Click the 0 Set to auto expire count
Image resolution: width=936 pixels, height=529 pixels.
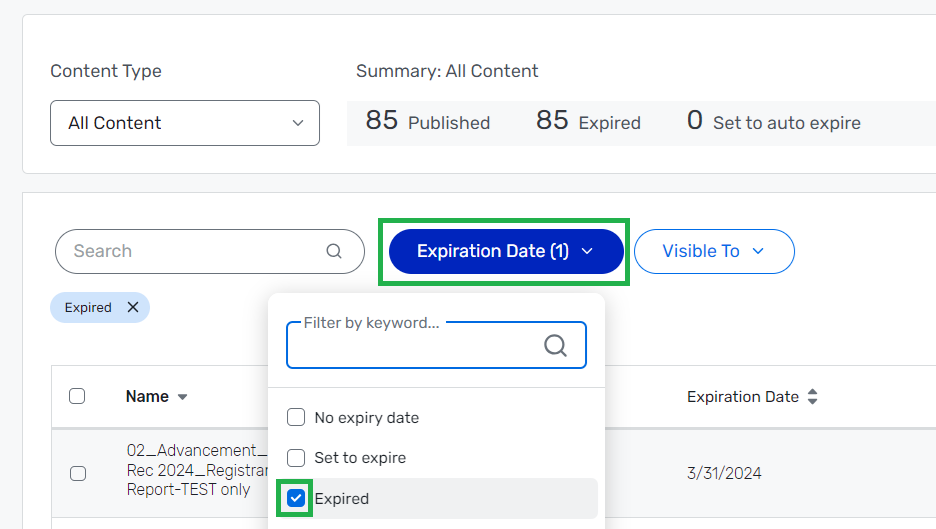[774, 121]
